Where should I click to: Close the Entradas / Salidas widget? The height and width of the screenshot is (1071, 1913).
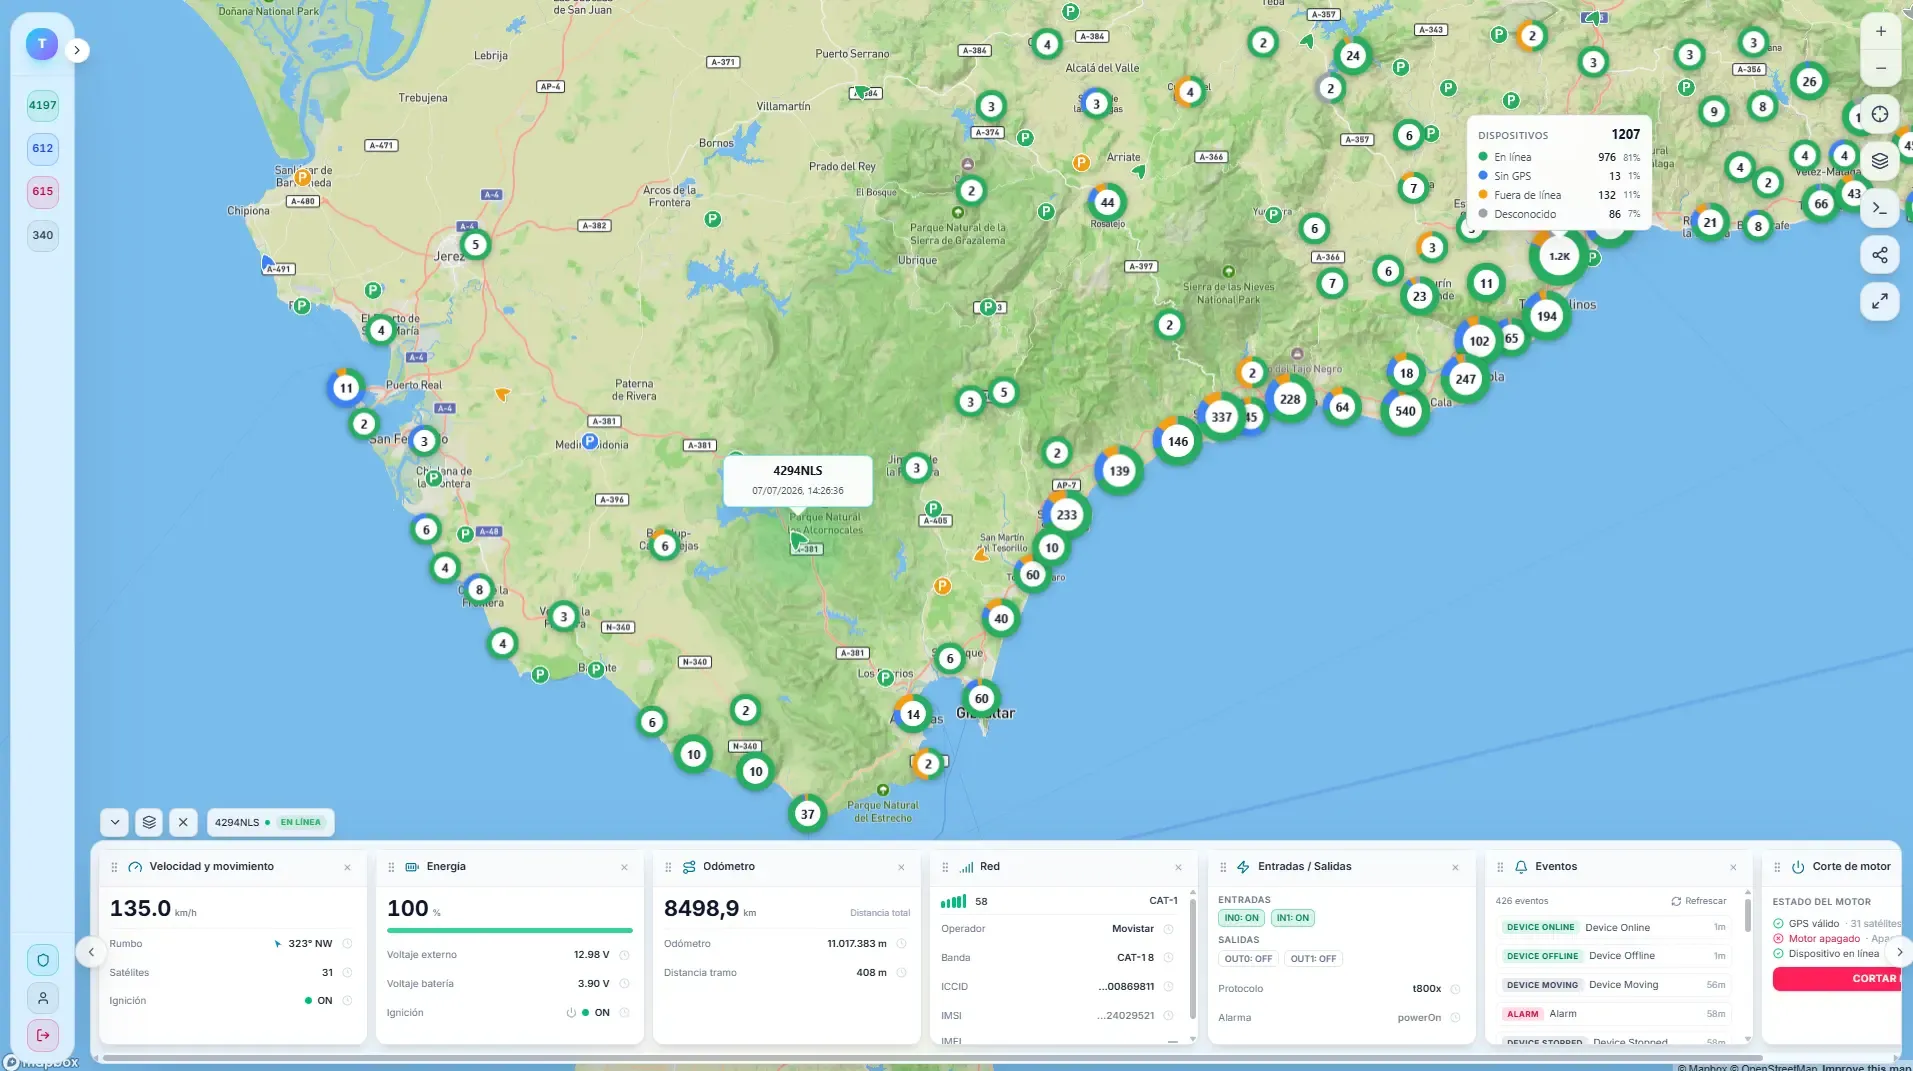tap(1455, 867)
